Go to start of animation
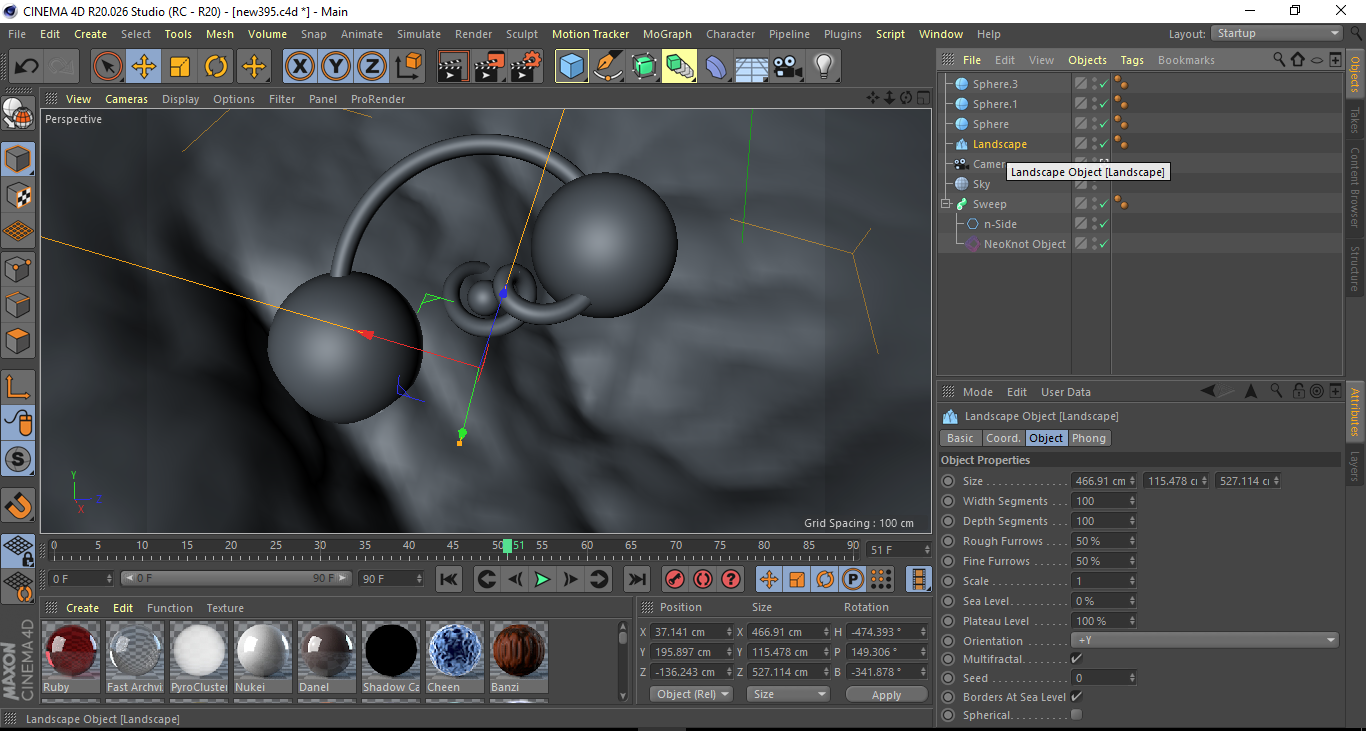This screenshot has height=731, width=1366. [x=450, y=579]
